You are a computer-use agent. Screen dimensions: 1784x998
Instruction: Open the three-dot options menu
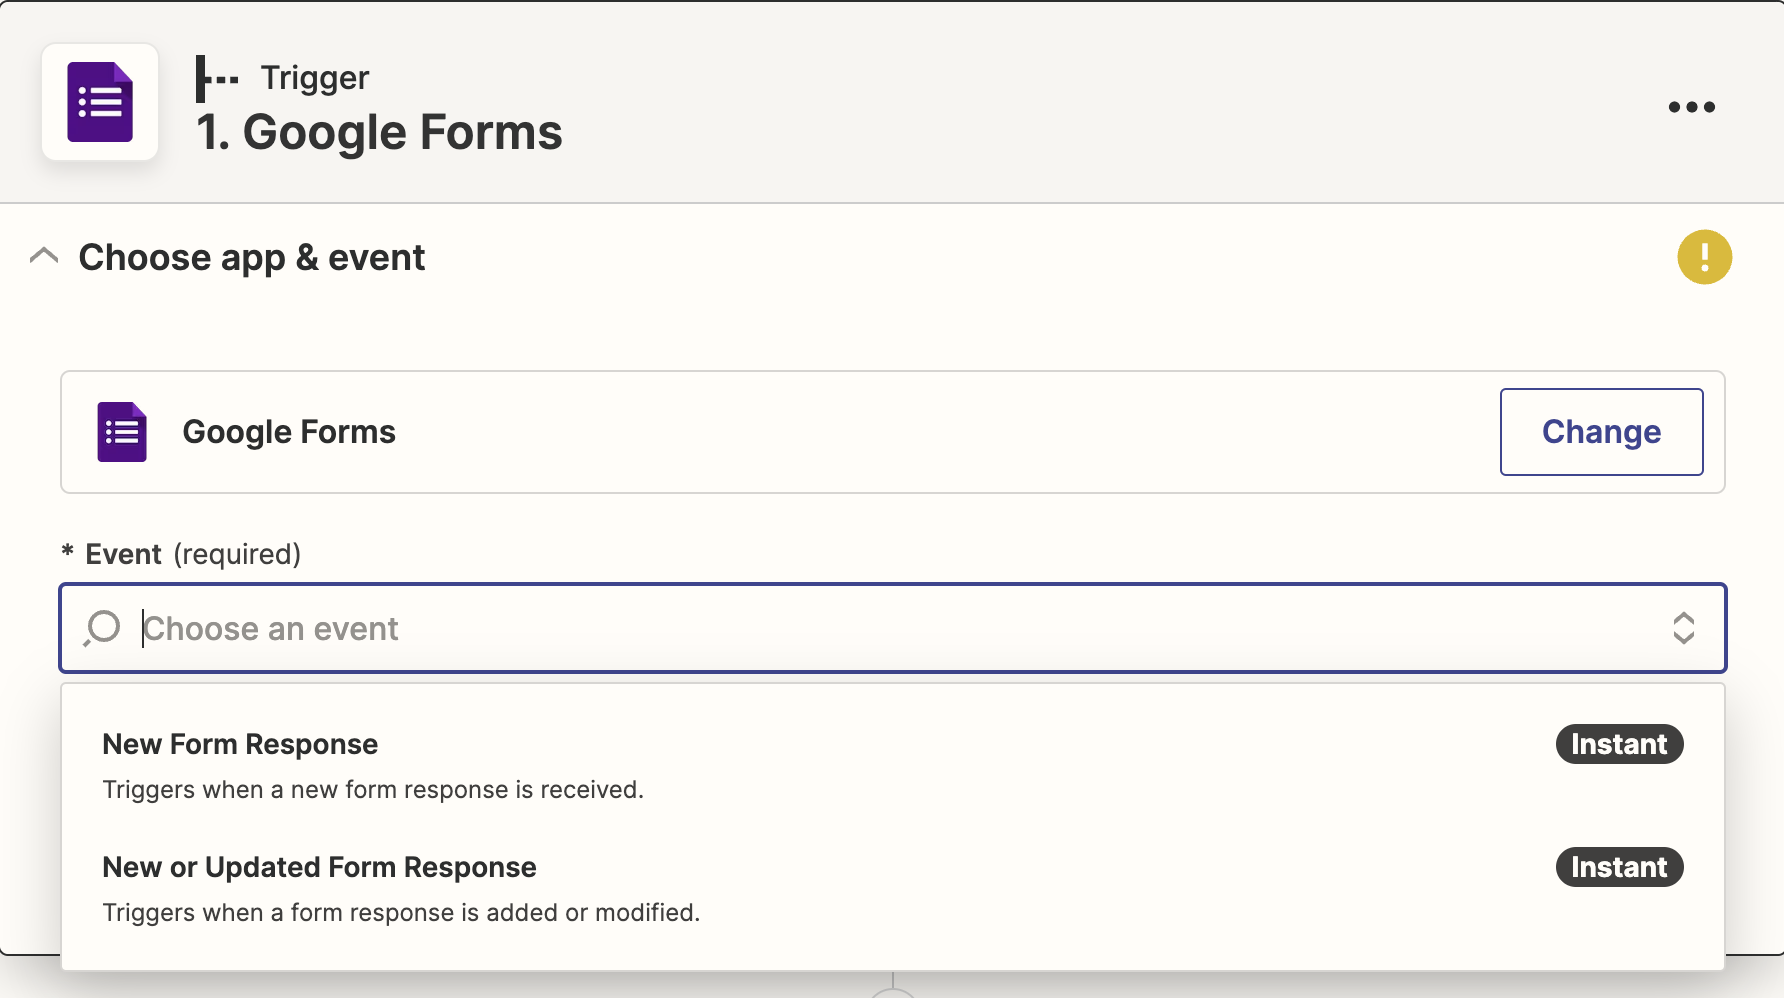click(1691, 107)
